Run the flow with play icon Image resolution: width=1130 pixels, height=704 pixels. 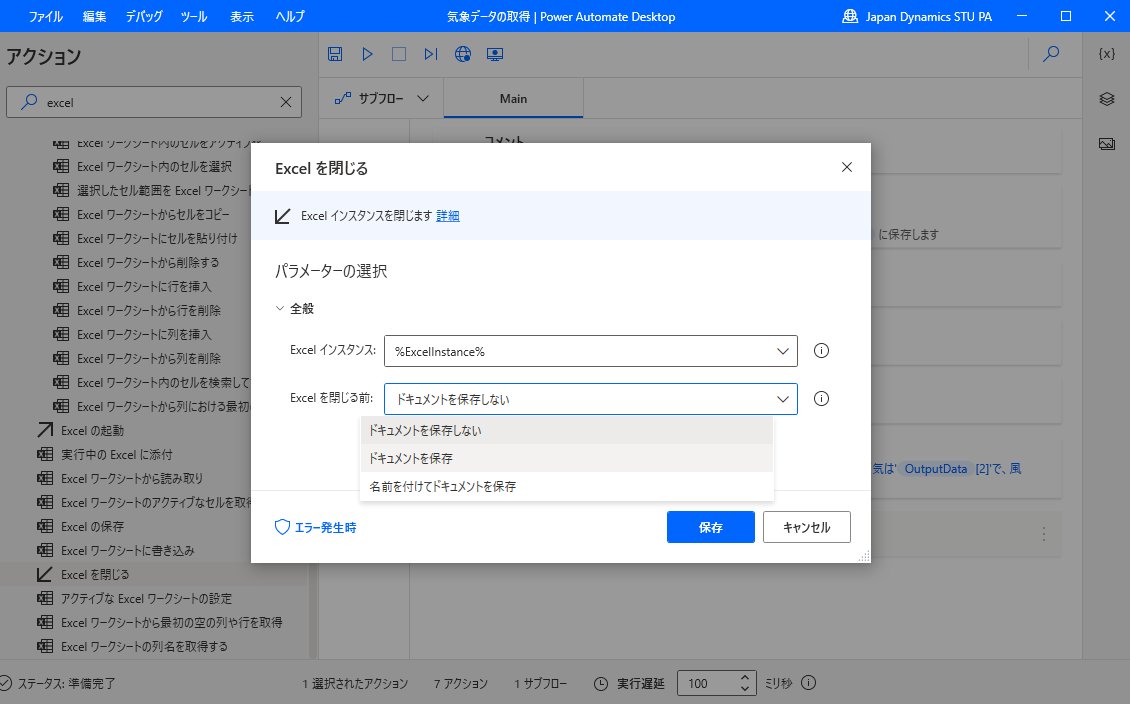368,54
